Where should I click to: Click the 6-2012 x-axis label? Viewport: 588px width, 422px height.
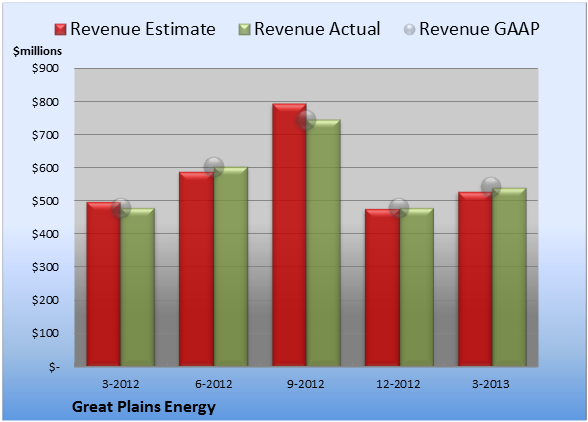coord(213,384)
